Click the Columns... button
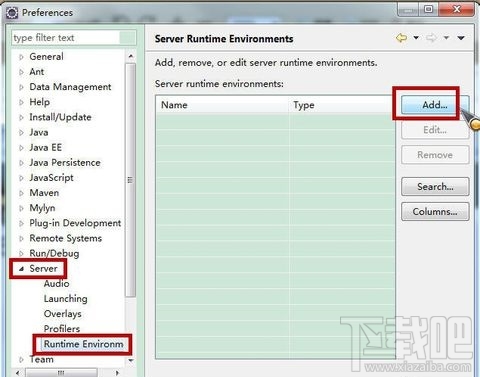The height and width of the screenshot is (377, 480). pyautogui.click(x=435, y=212)
